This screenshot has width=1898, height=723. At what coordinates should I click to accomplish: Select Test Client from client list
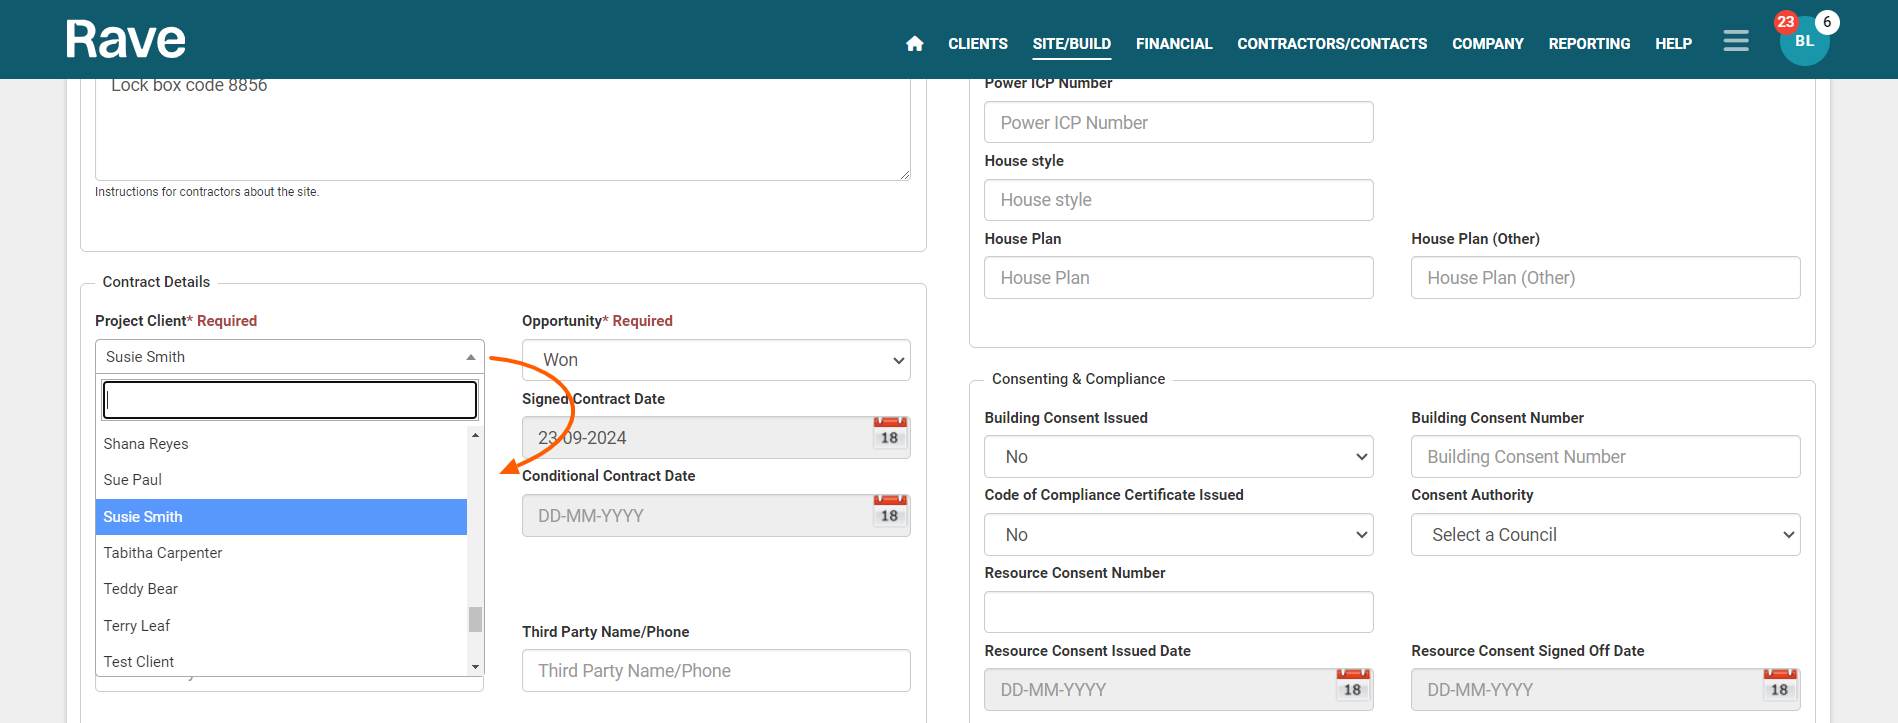coord(282,661)
